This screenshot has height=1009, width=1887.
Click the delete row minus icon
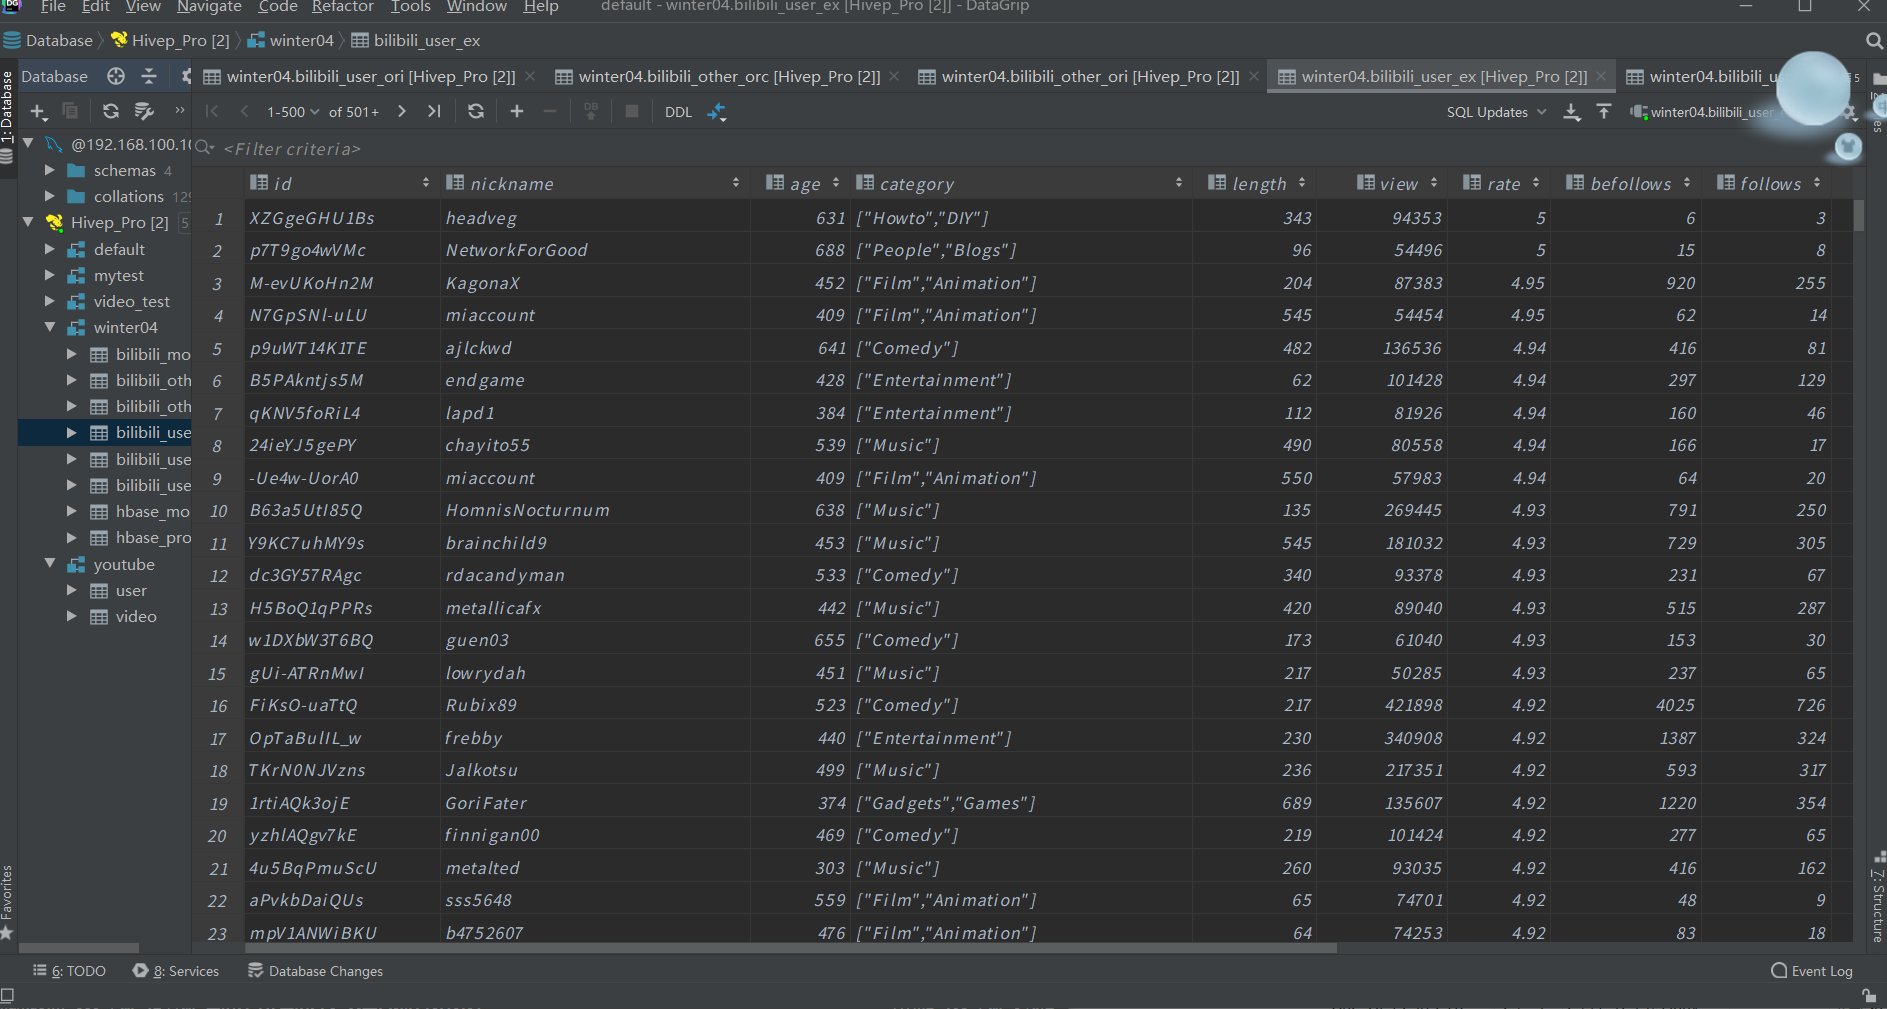pos(550,111)
